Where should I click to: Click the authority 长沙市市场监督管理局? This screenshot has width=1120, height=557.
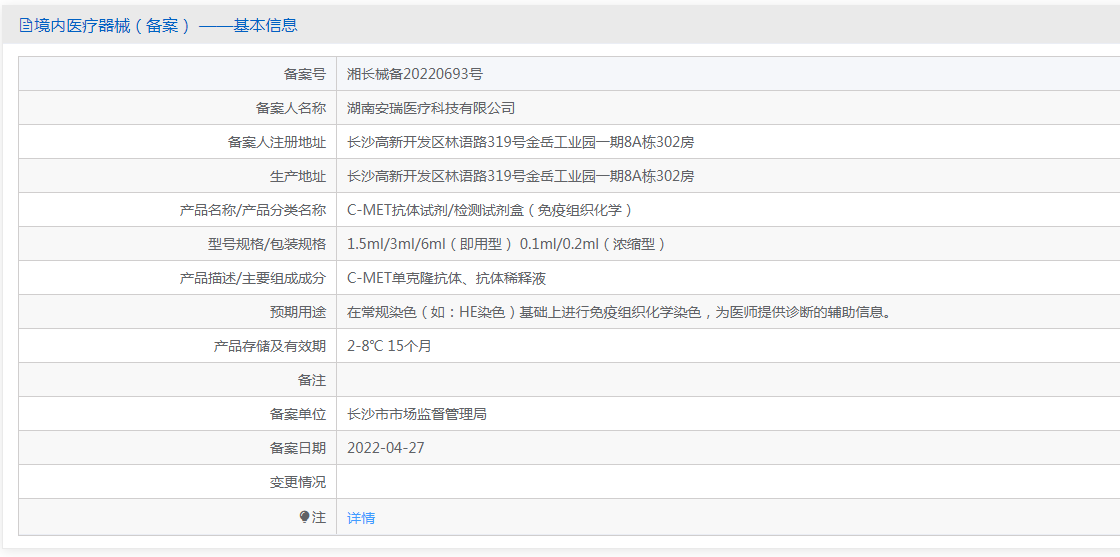417,414
